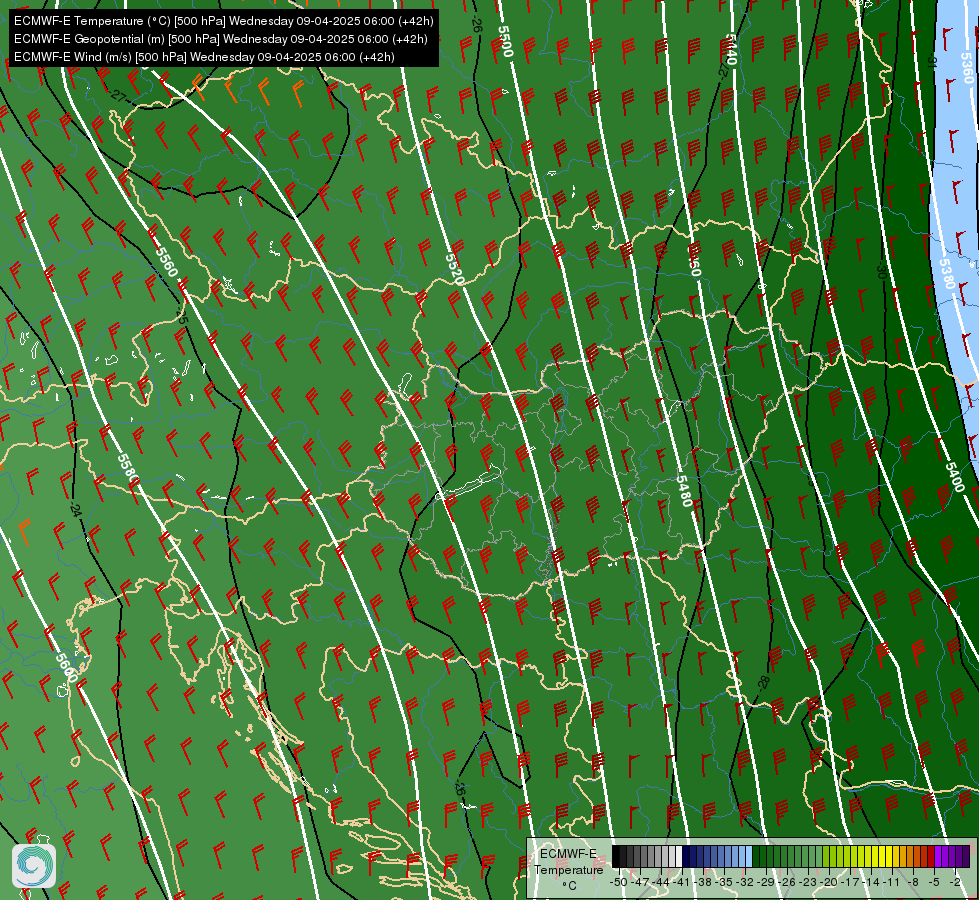Click the -2 legend tick label
The image size is (979, 900).
[x=955, y=883]
